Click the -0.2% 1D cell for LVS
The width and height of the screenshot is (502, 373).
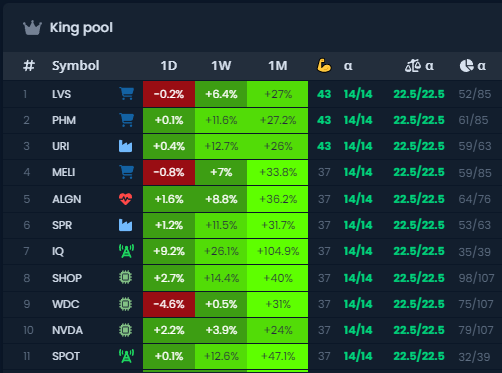[169, 94]
